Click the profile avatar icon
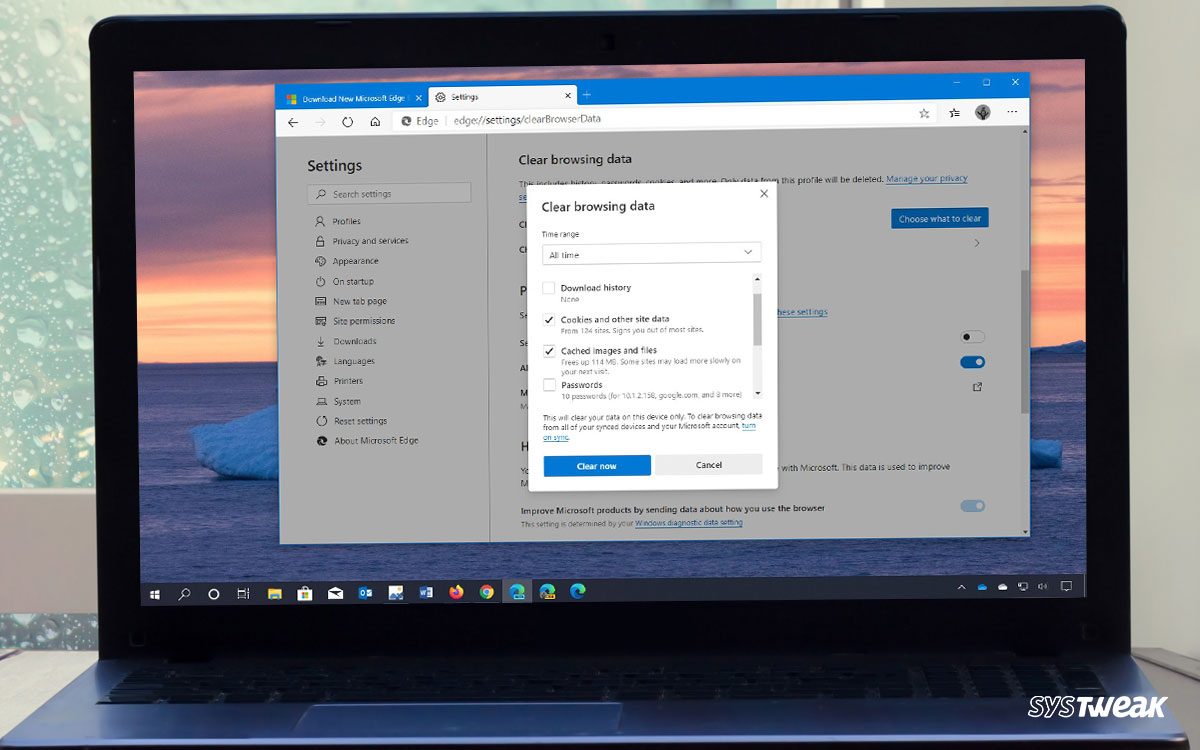Screen dimensions: 1200x750 pyautogui.click(x=984, y=112)
